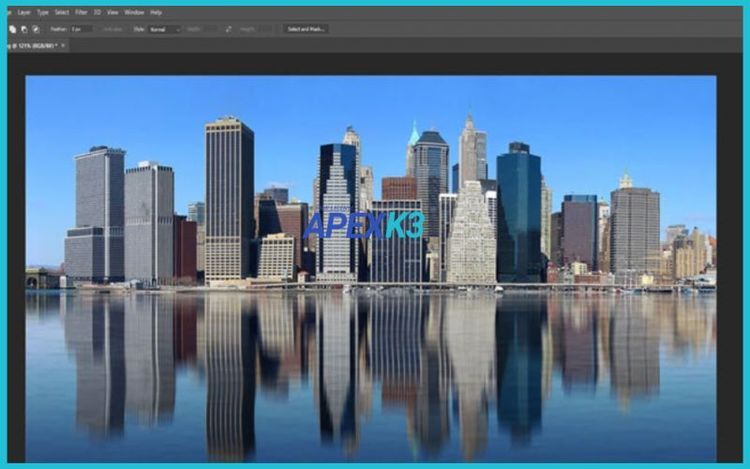Swap width and height with the arrows icon
This screenshot has width=750, height=469.
228,29
